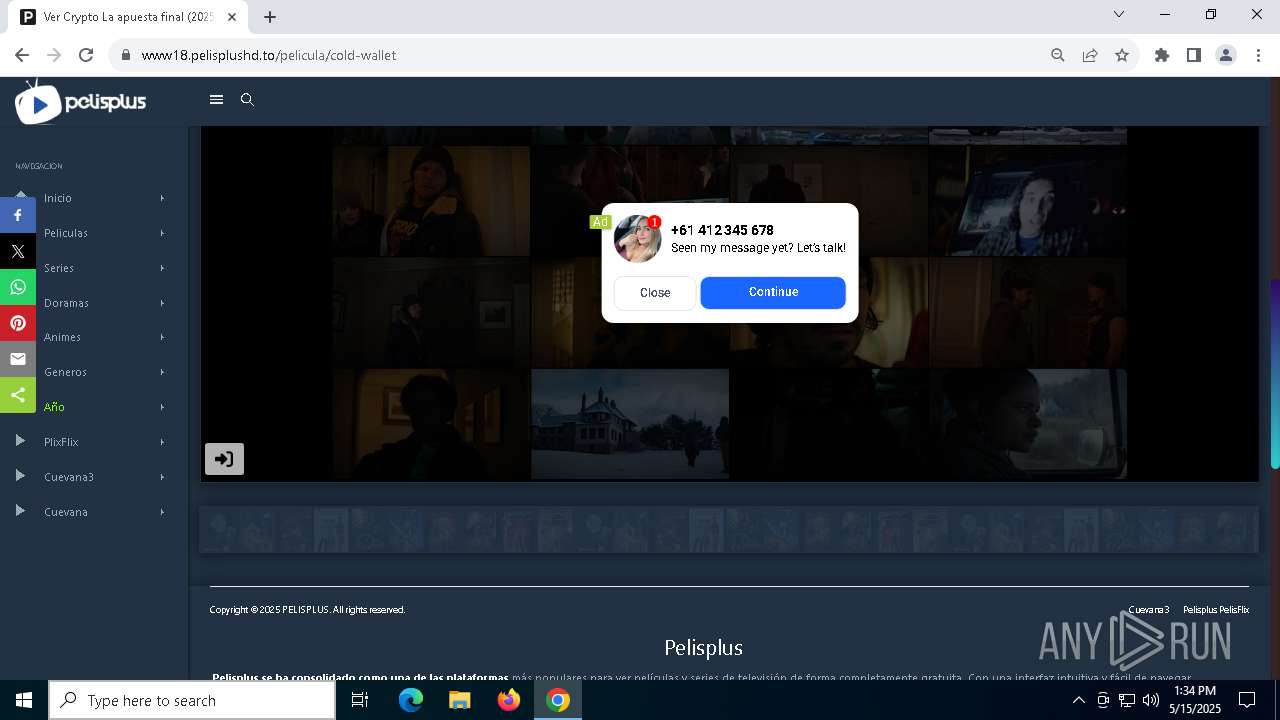This screenshot has height=720, width=1280.
Task: Expand Series submenu arrow
Action: [x=162, y=268]
